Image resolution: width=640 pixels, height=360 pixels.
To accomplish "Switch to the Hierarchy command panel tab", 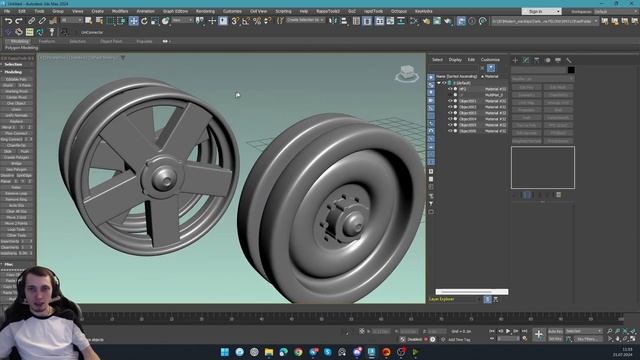I will click(537, 60).
